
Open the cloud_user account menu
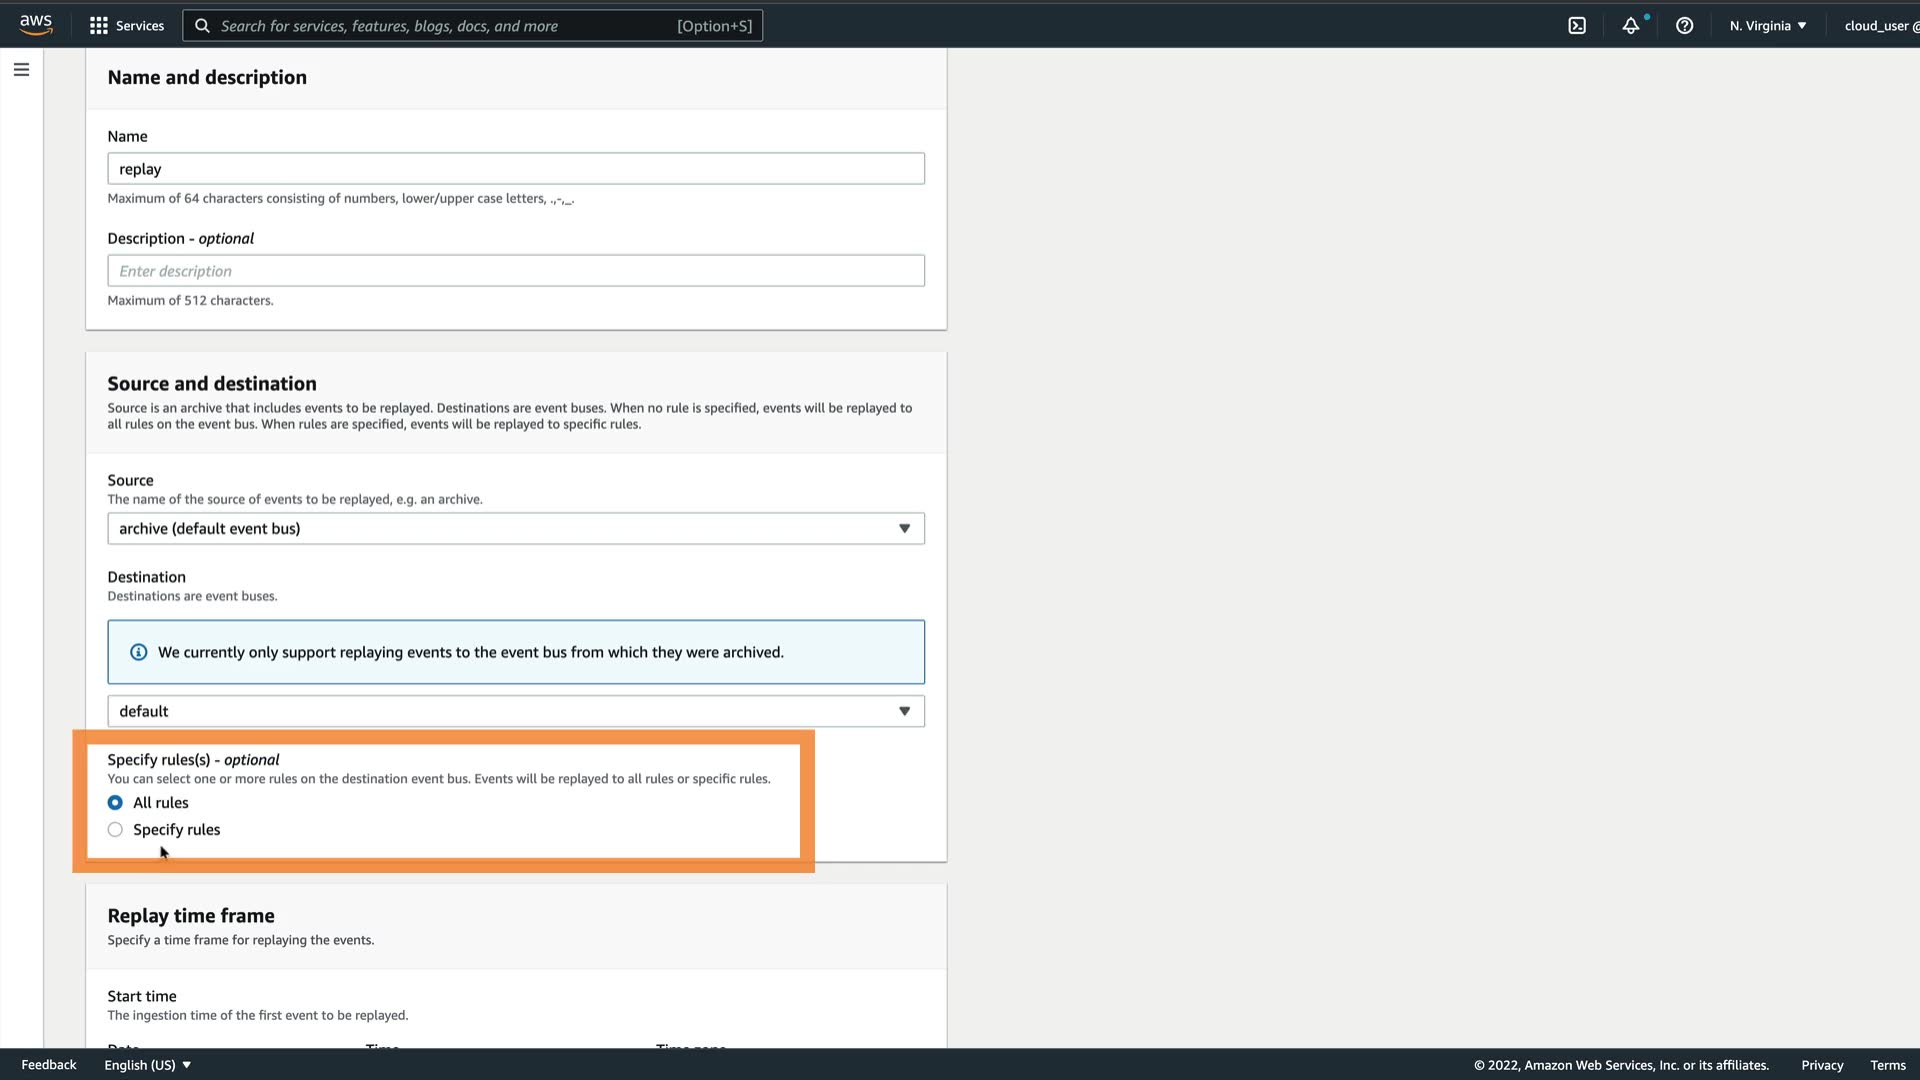(1880, 26)
